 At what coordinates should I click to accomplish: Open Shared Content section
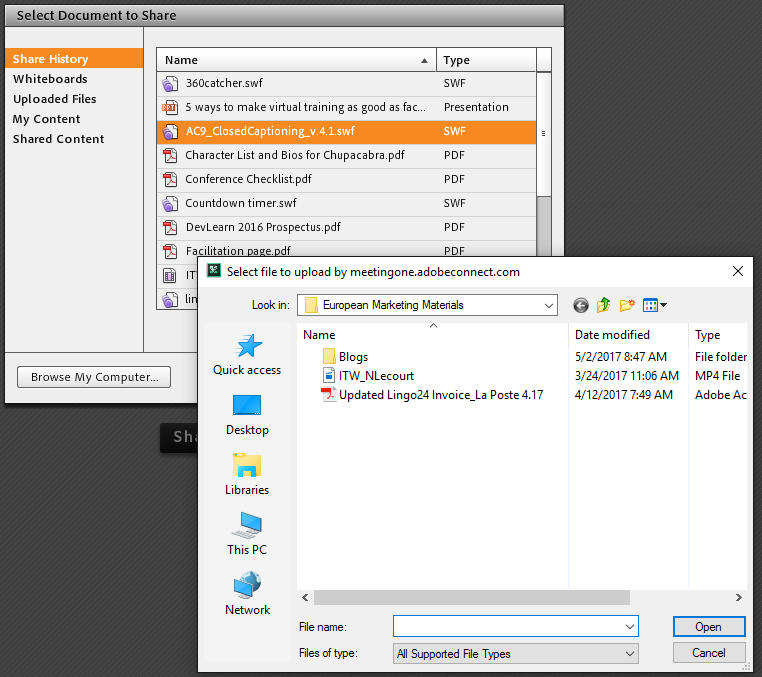[x=58, y=139]
